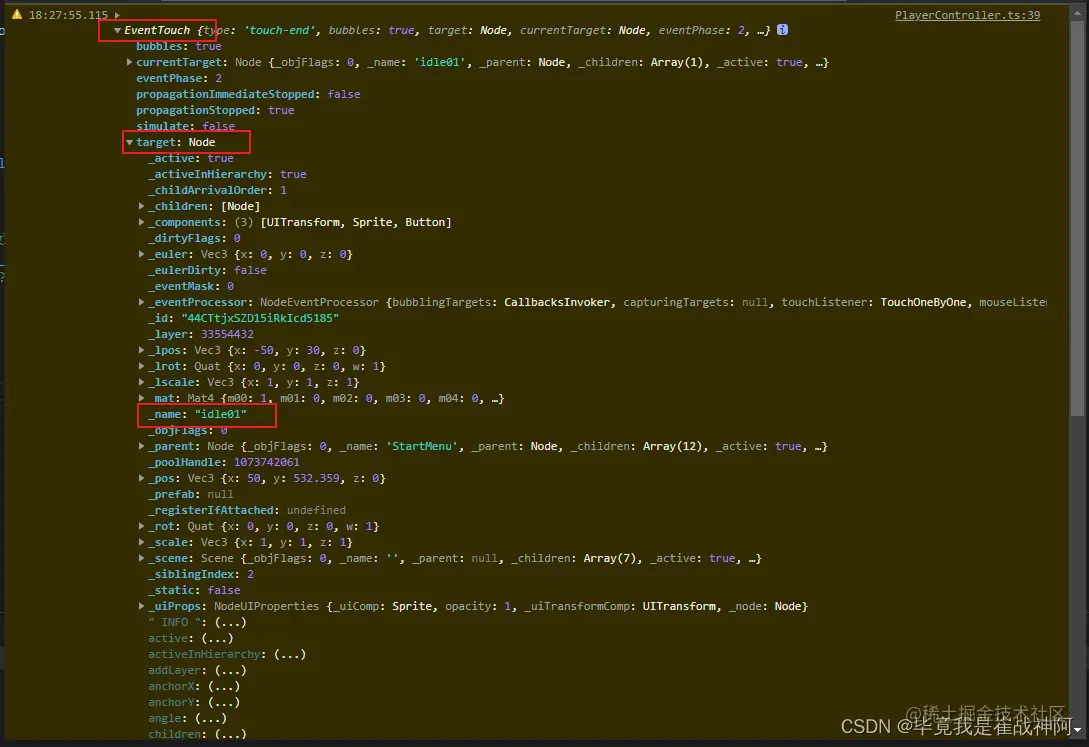The width and height of the screenshot is (1089, 747).
Task: Click the _siblingIndex: 2 property
Action: [x=201, y=574]
